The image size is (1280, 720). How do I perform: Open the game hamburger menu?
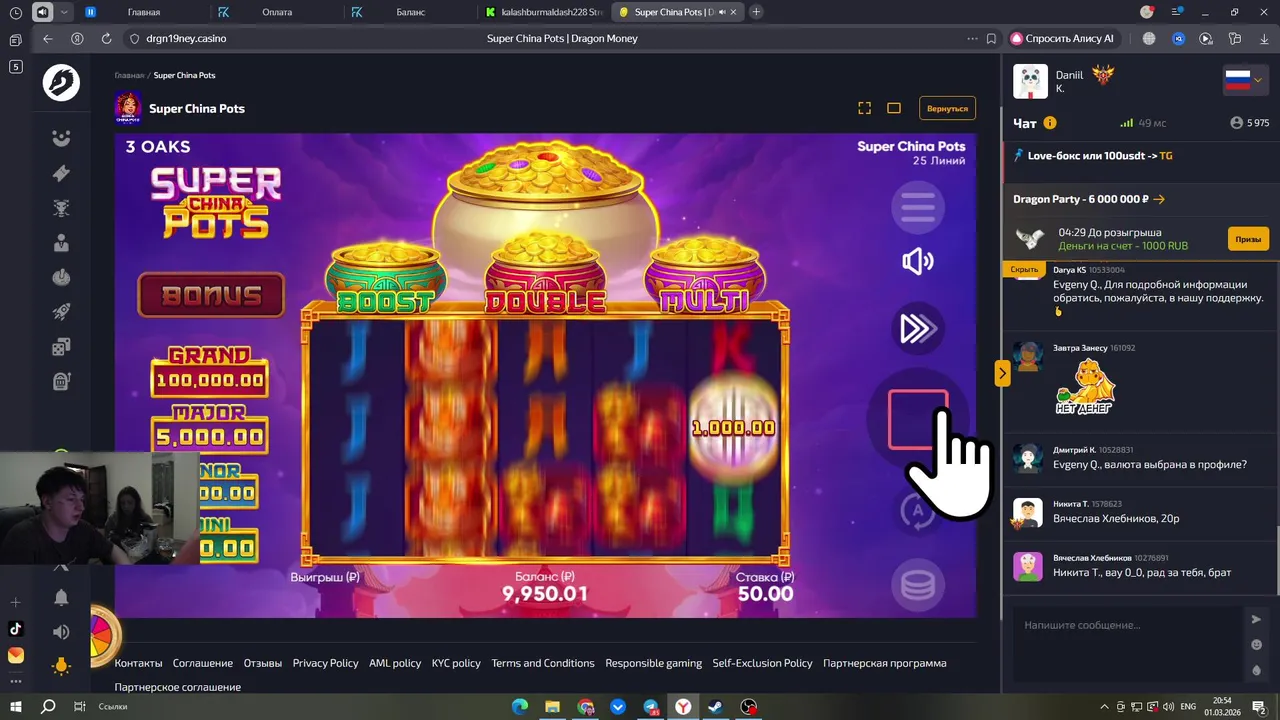[917, 208]
